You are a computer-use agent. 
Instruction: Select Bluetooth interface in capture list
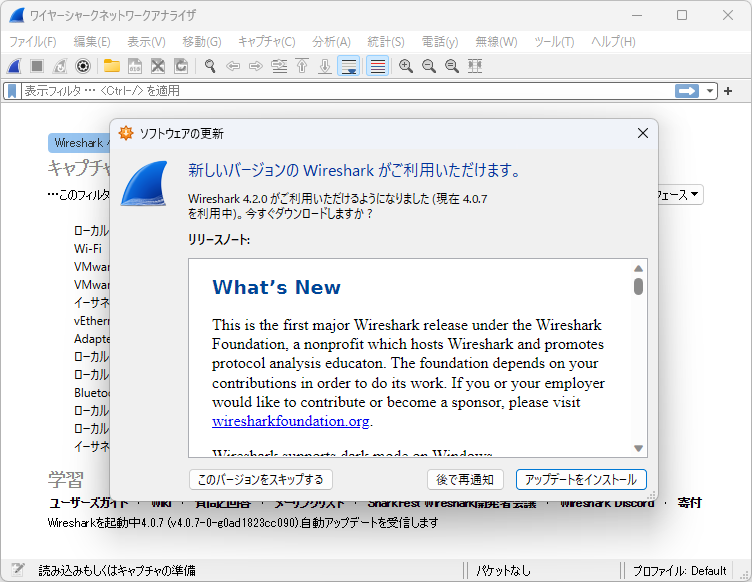click(92, 393)
